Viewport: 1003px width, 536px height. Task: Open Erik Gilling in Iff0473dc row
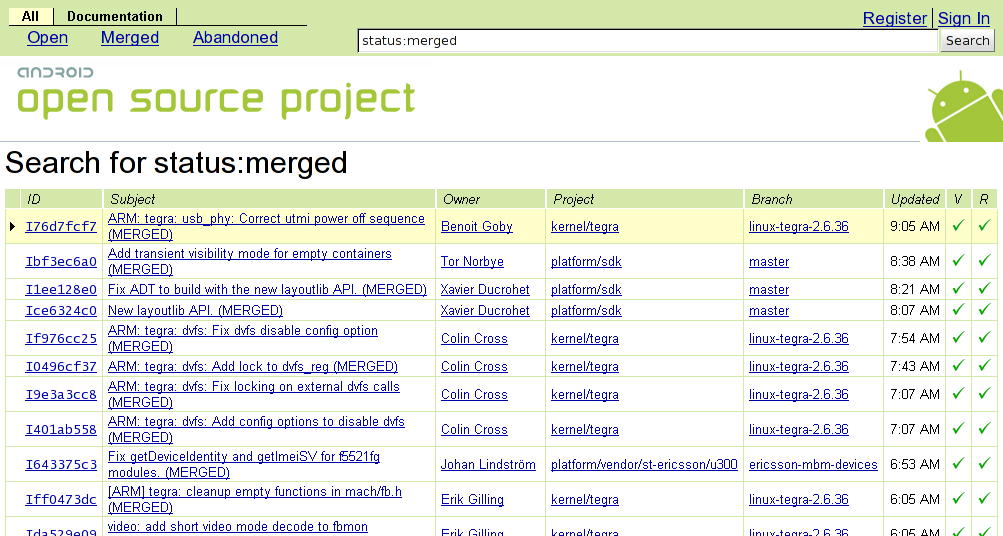[x=472, y=500]
